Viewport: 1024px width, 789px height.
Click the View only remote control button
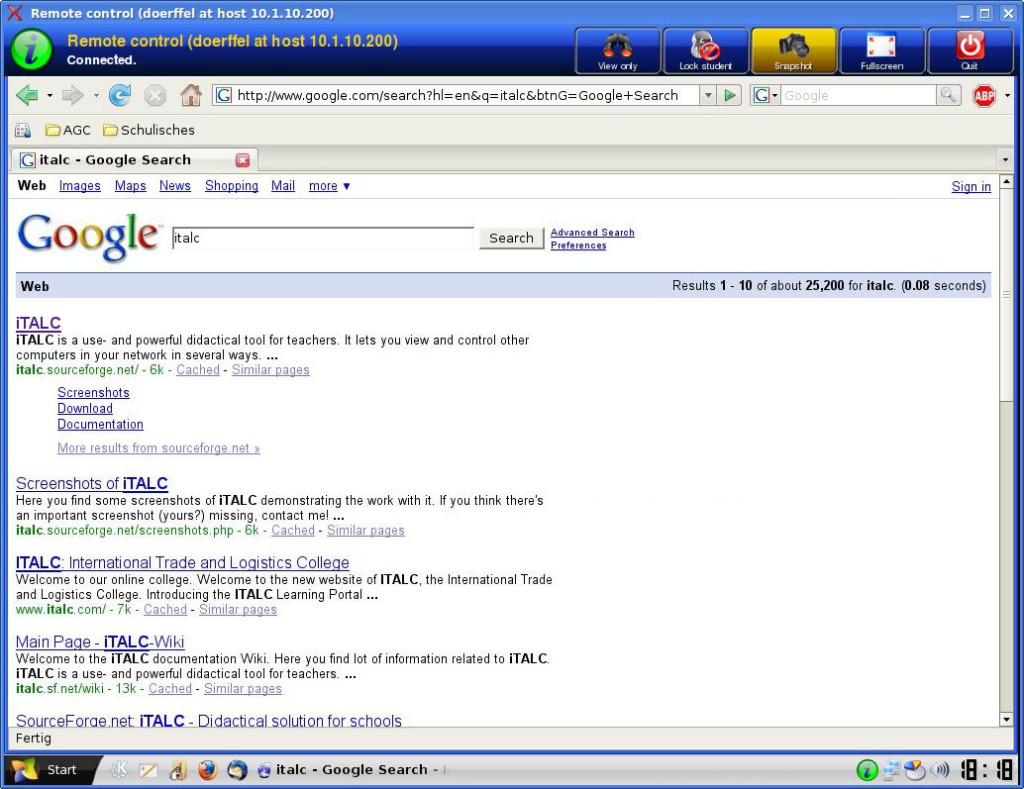pyautogui.click(x=617, y=51)
